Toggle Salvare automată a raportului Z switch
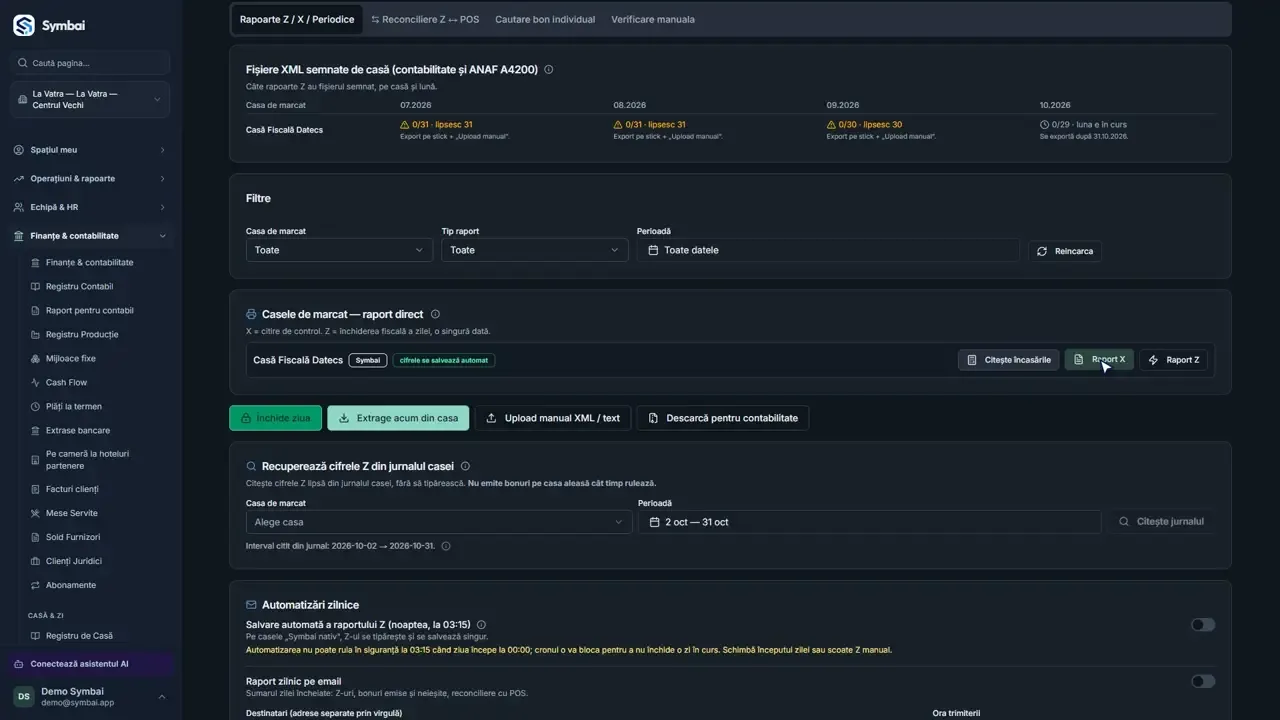 [x=1203, y=625]
